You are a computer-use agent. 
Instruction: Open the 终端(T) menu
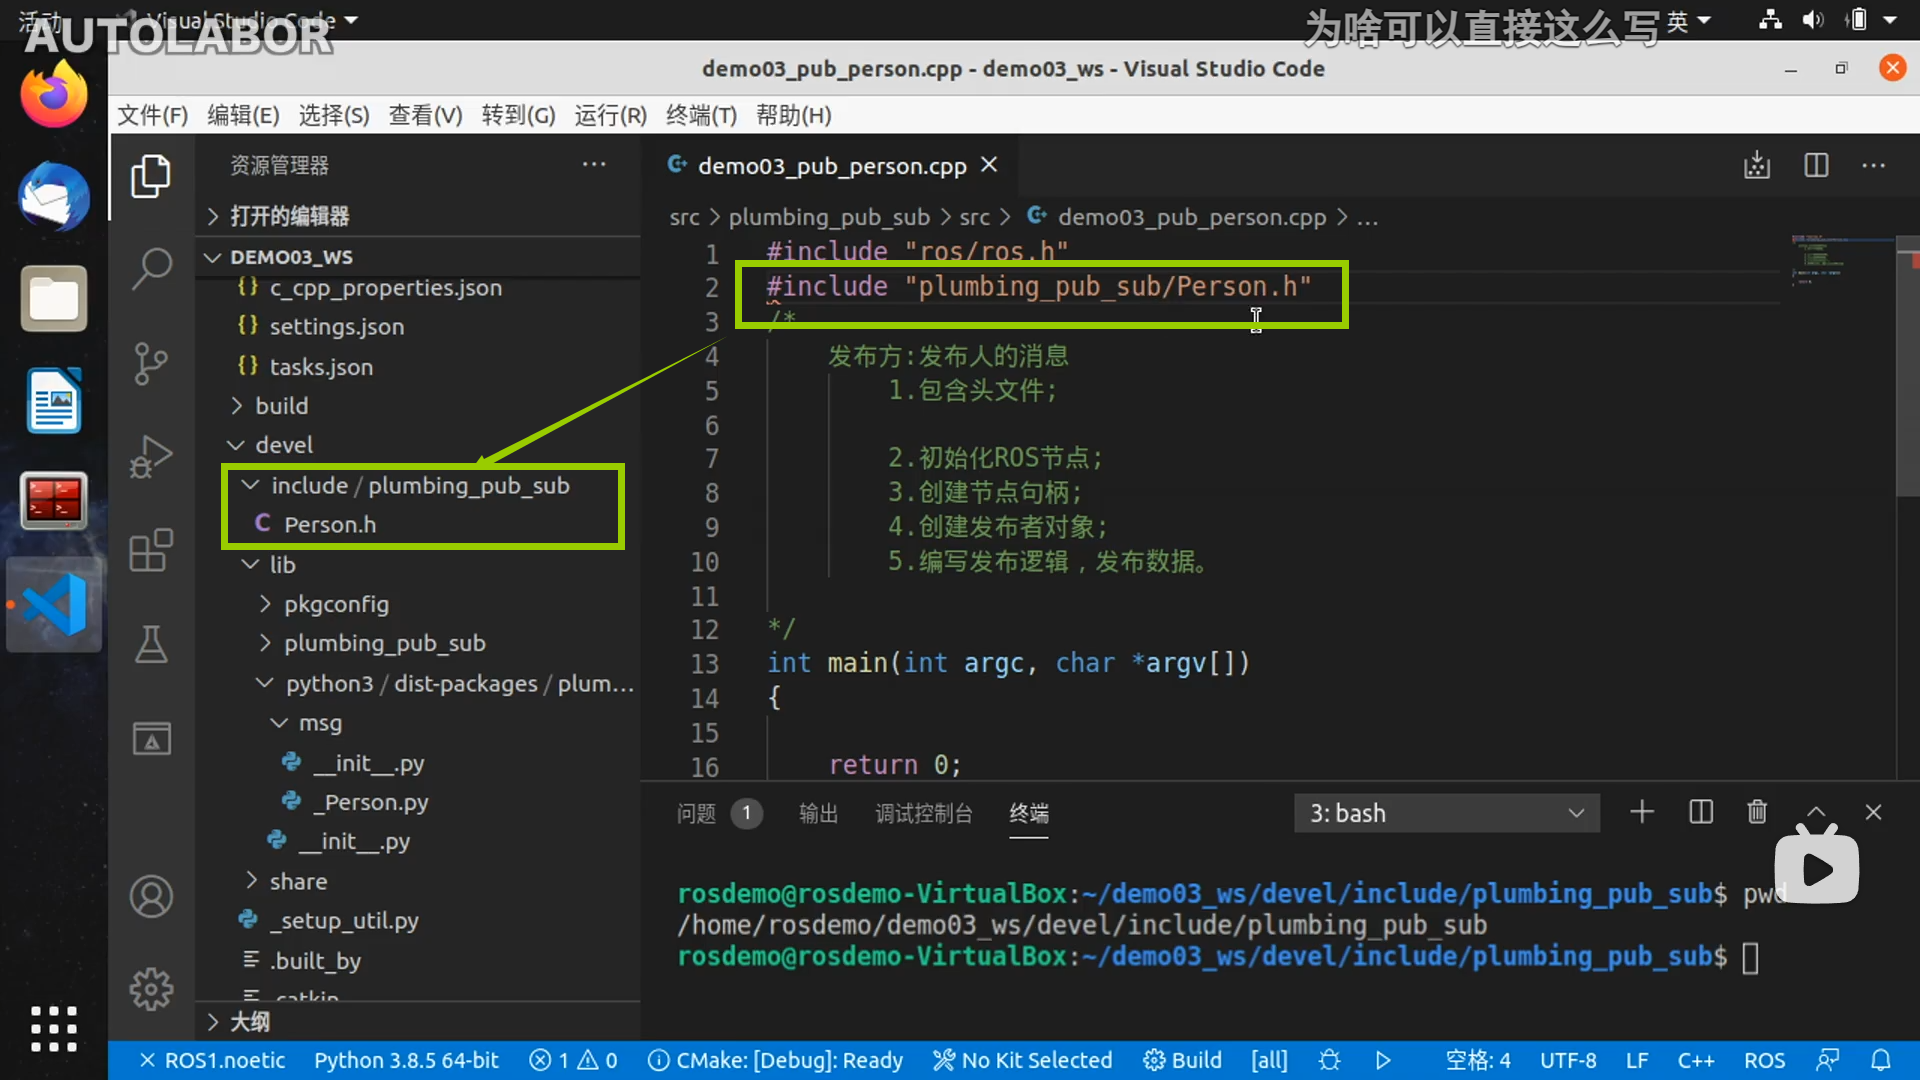pos(701,115)
